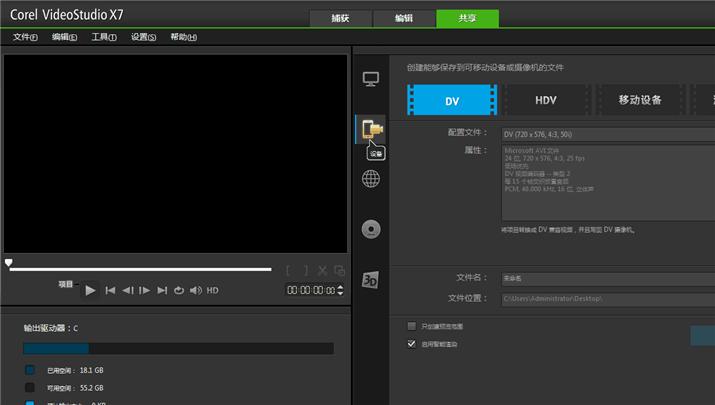715x405 pixels.
Task: Jump to the start with the Home button
Action: (x=111, y=290)
